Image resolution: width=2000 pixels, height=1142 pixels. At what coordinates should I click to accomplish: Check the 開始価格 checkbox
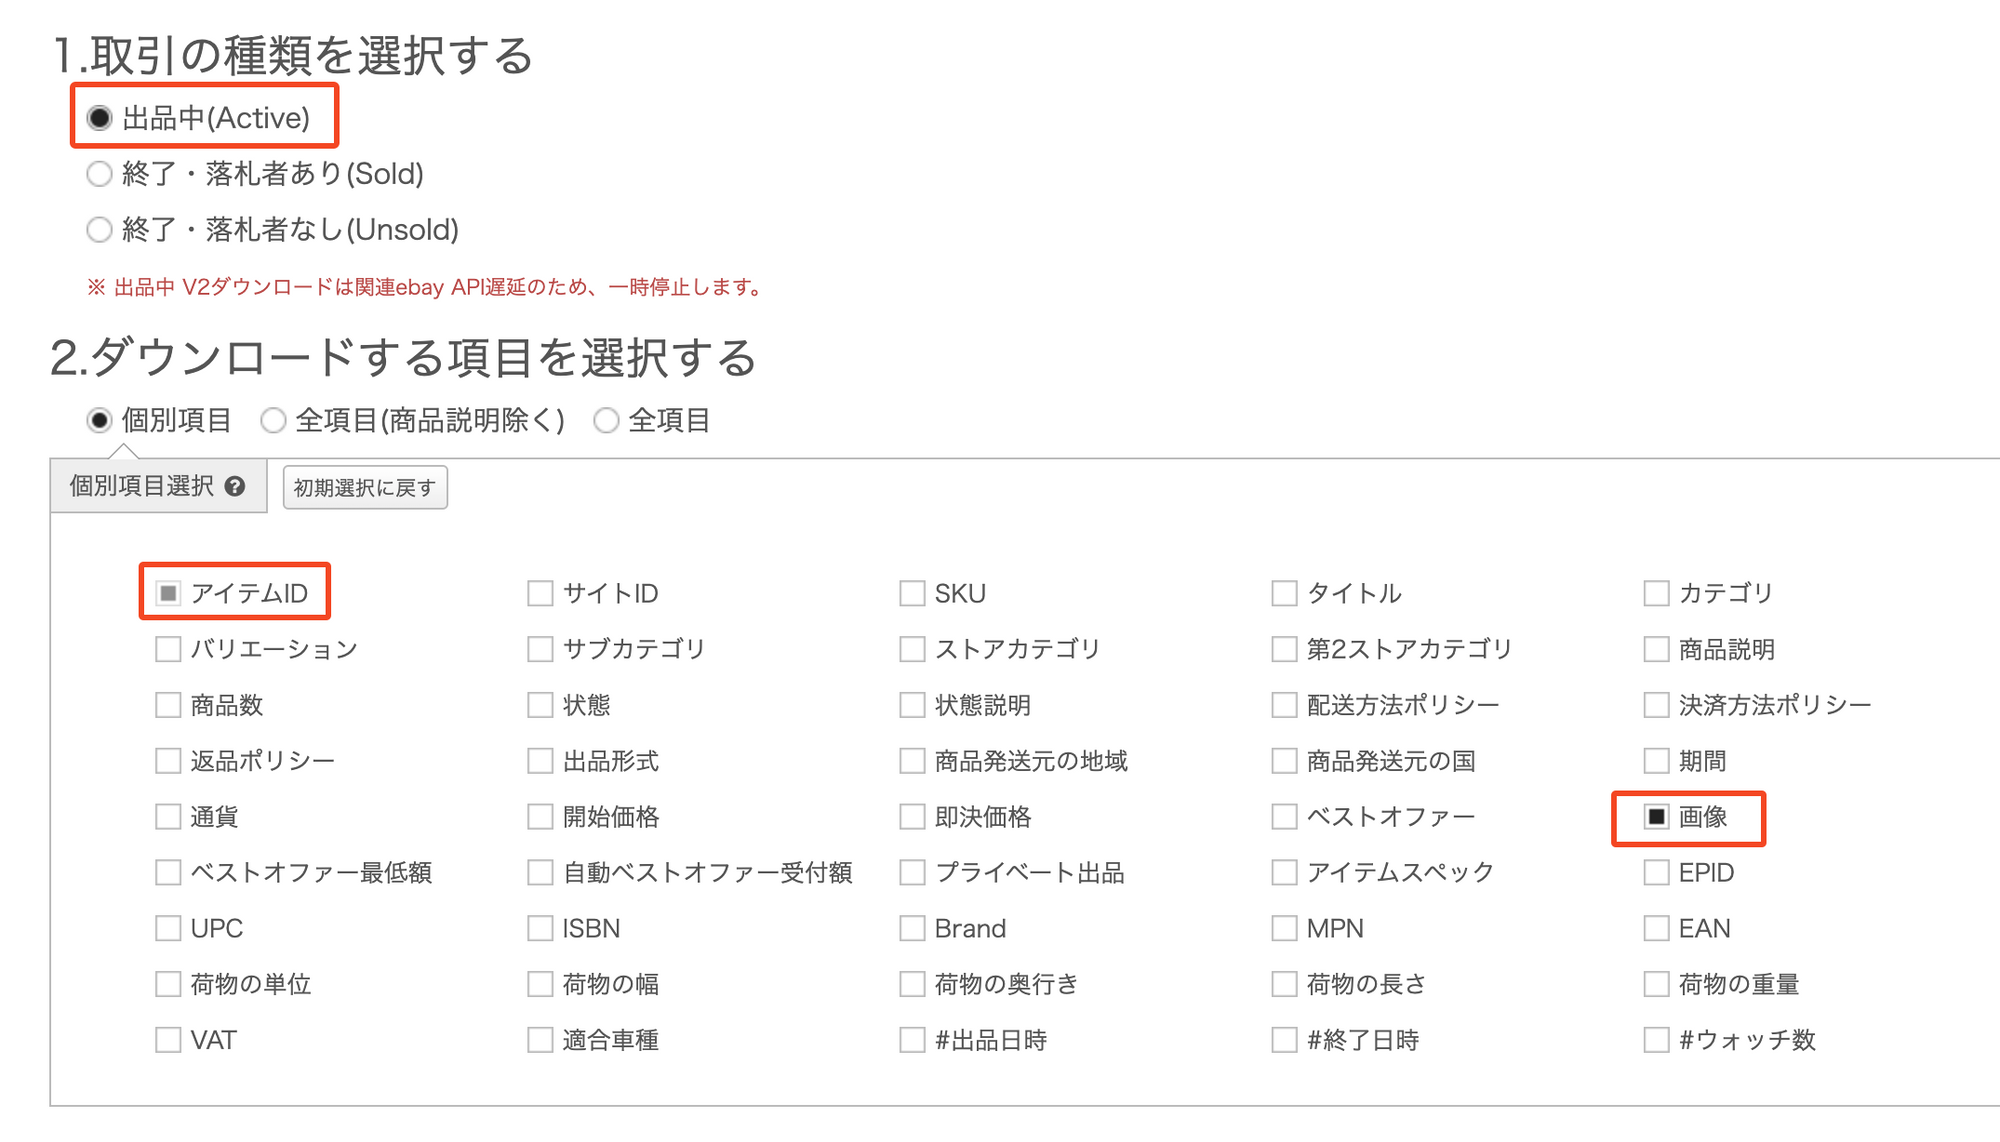[540, 817]
